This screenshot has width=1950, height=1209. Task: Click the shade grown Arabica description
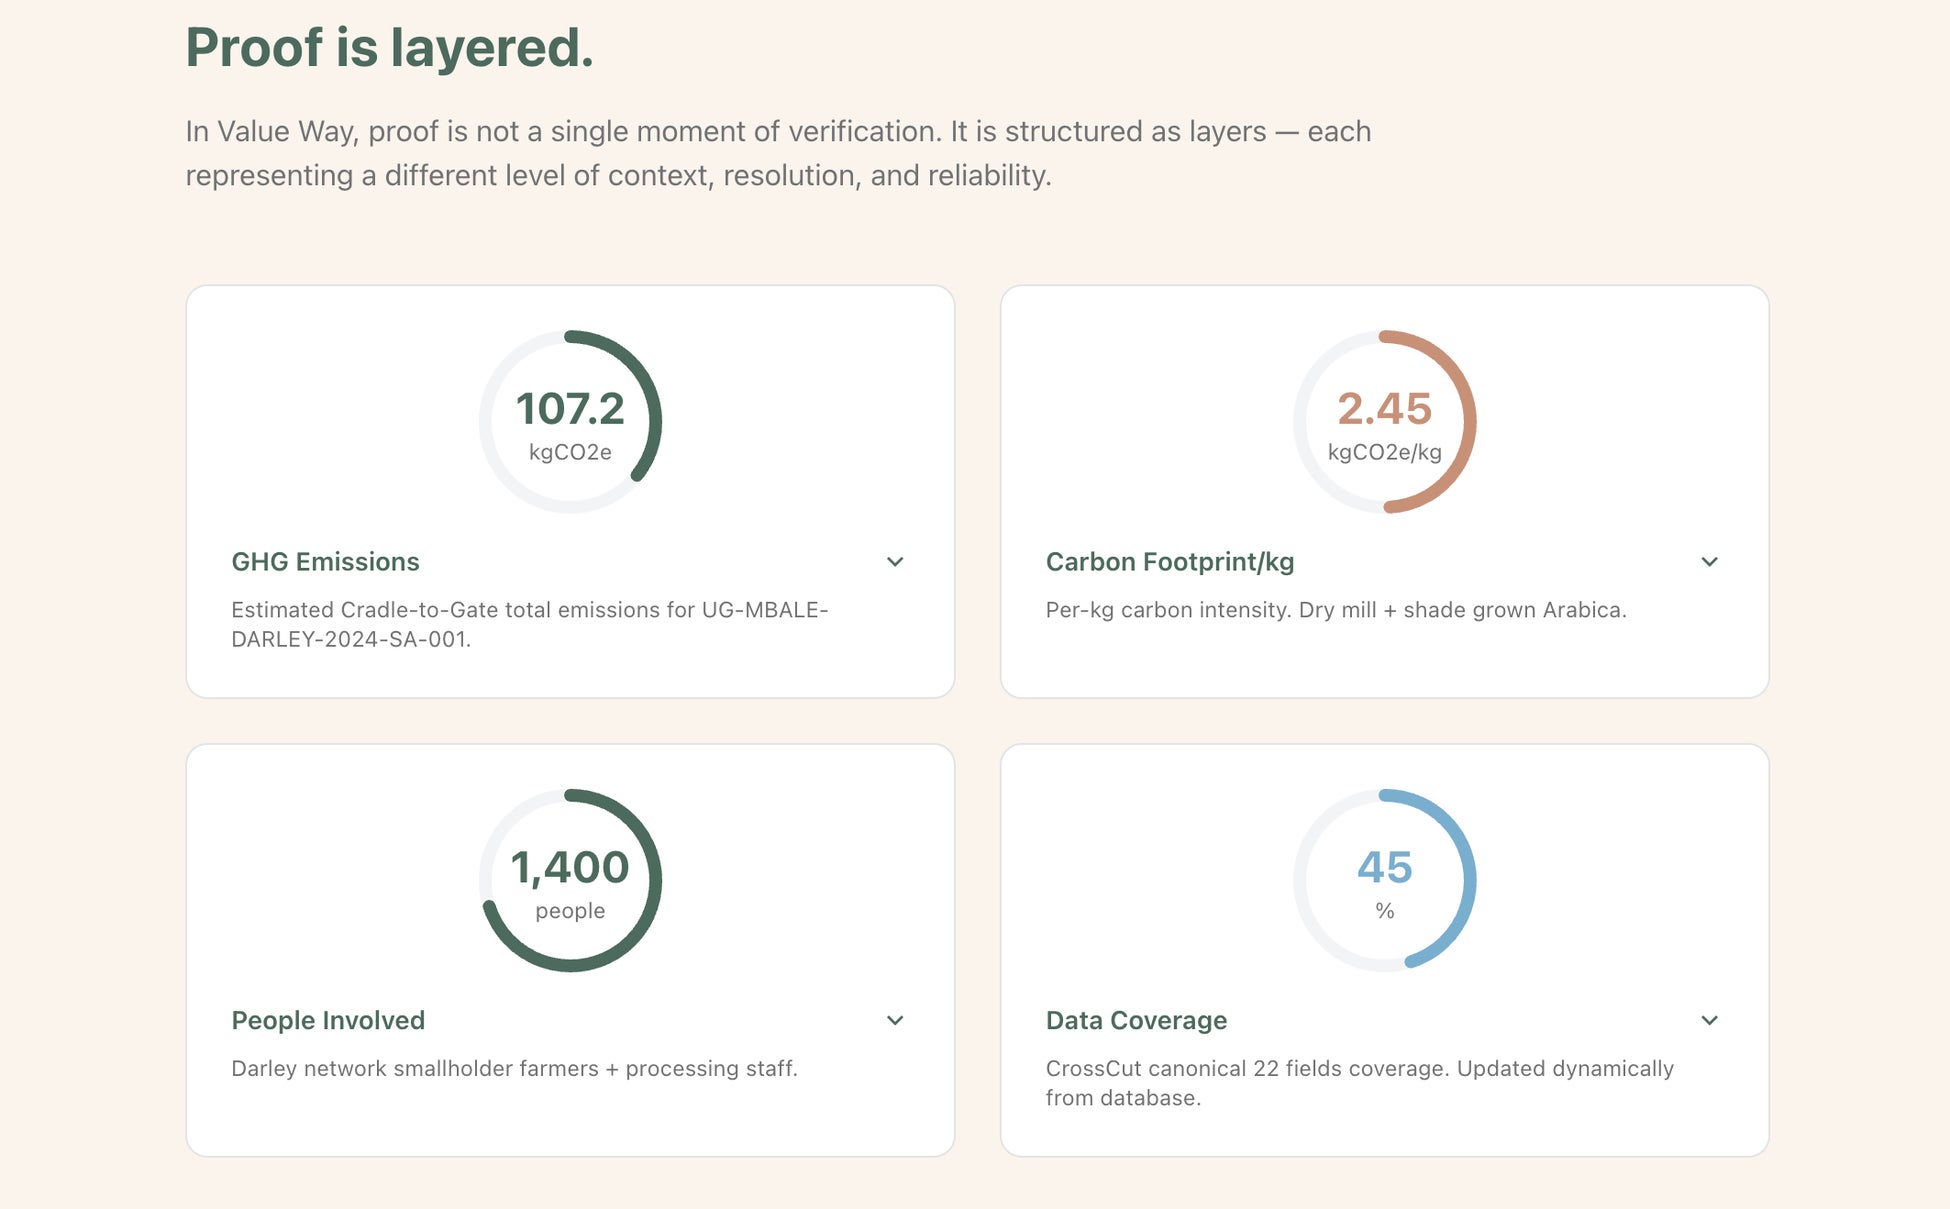coord(1335,610)
